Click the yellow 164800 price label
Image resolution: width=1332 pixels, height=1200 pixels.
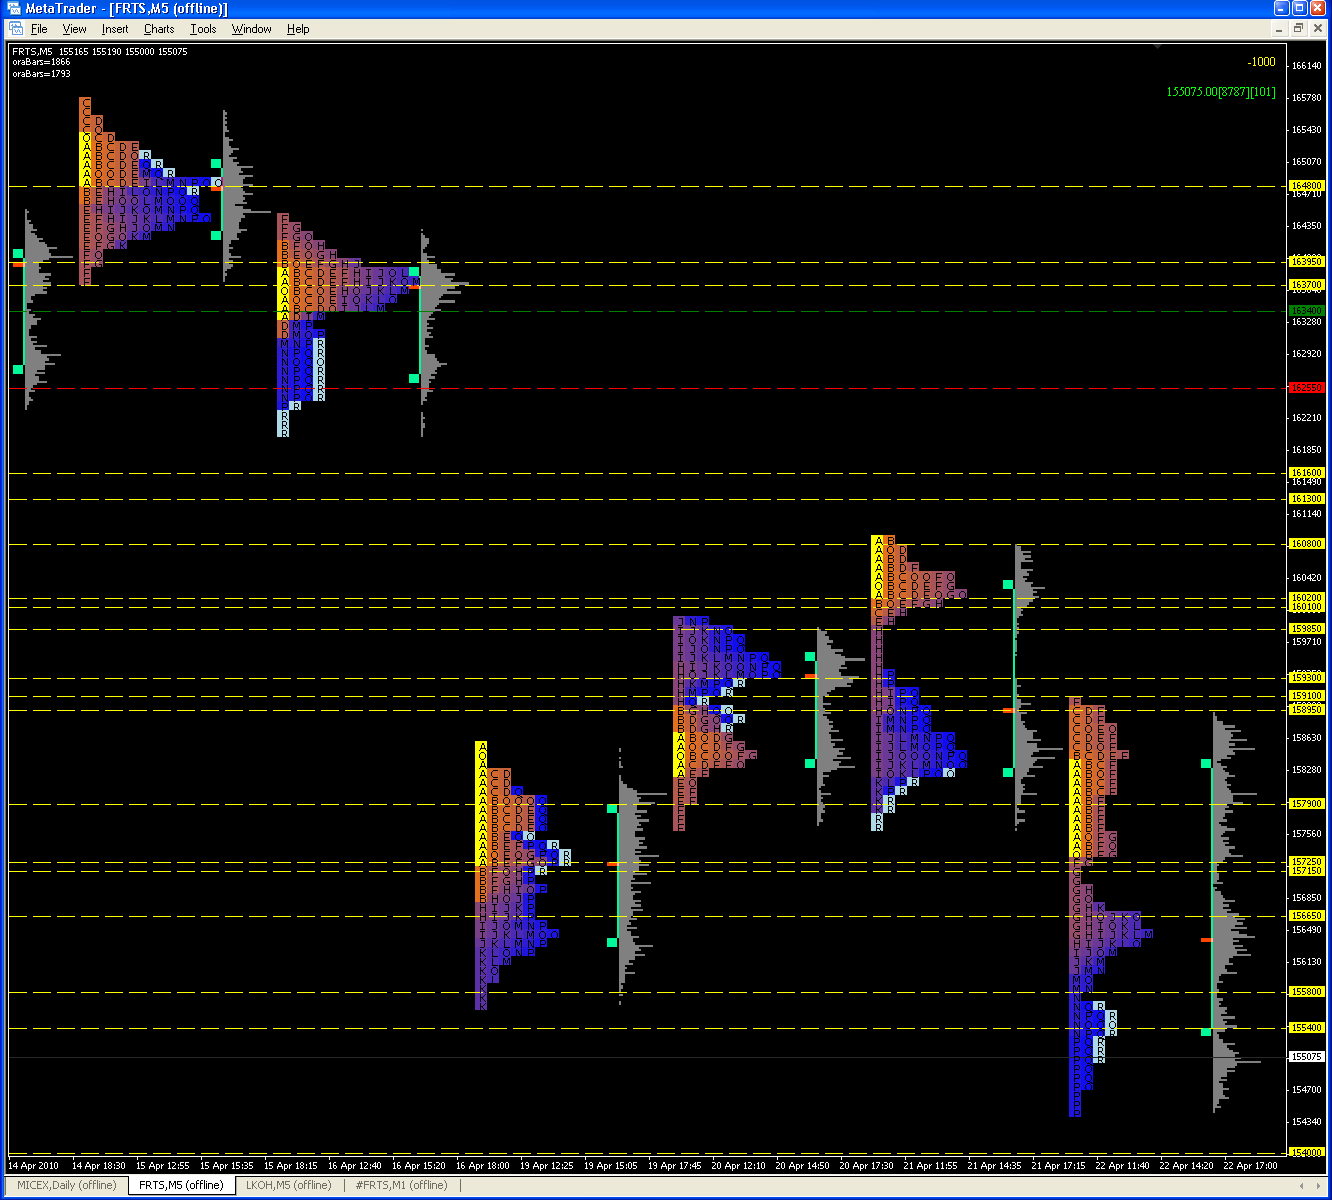pyautogui.click(x=1306, y=186)
